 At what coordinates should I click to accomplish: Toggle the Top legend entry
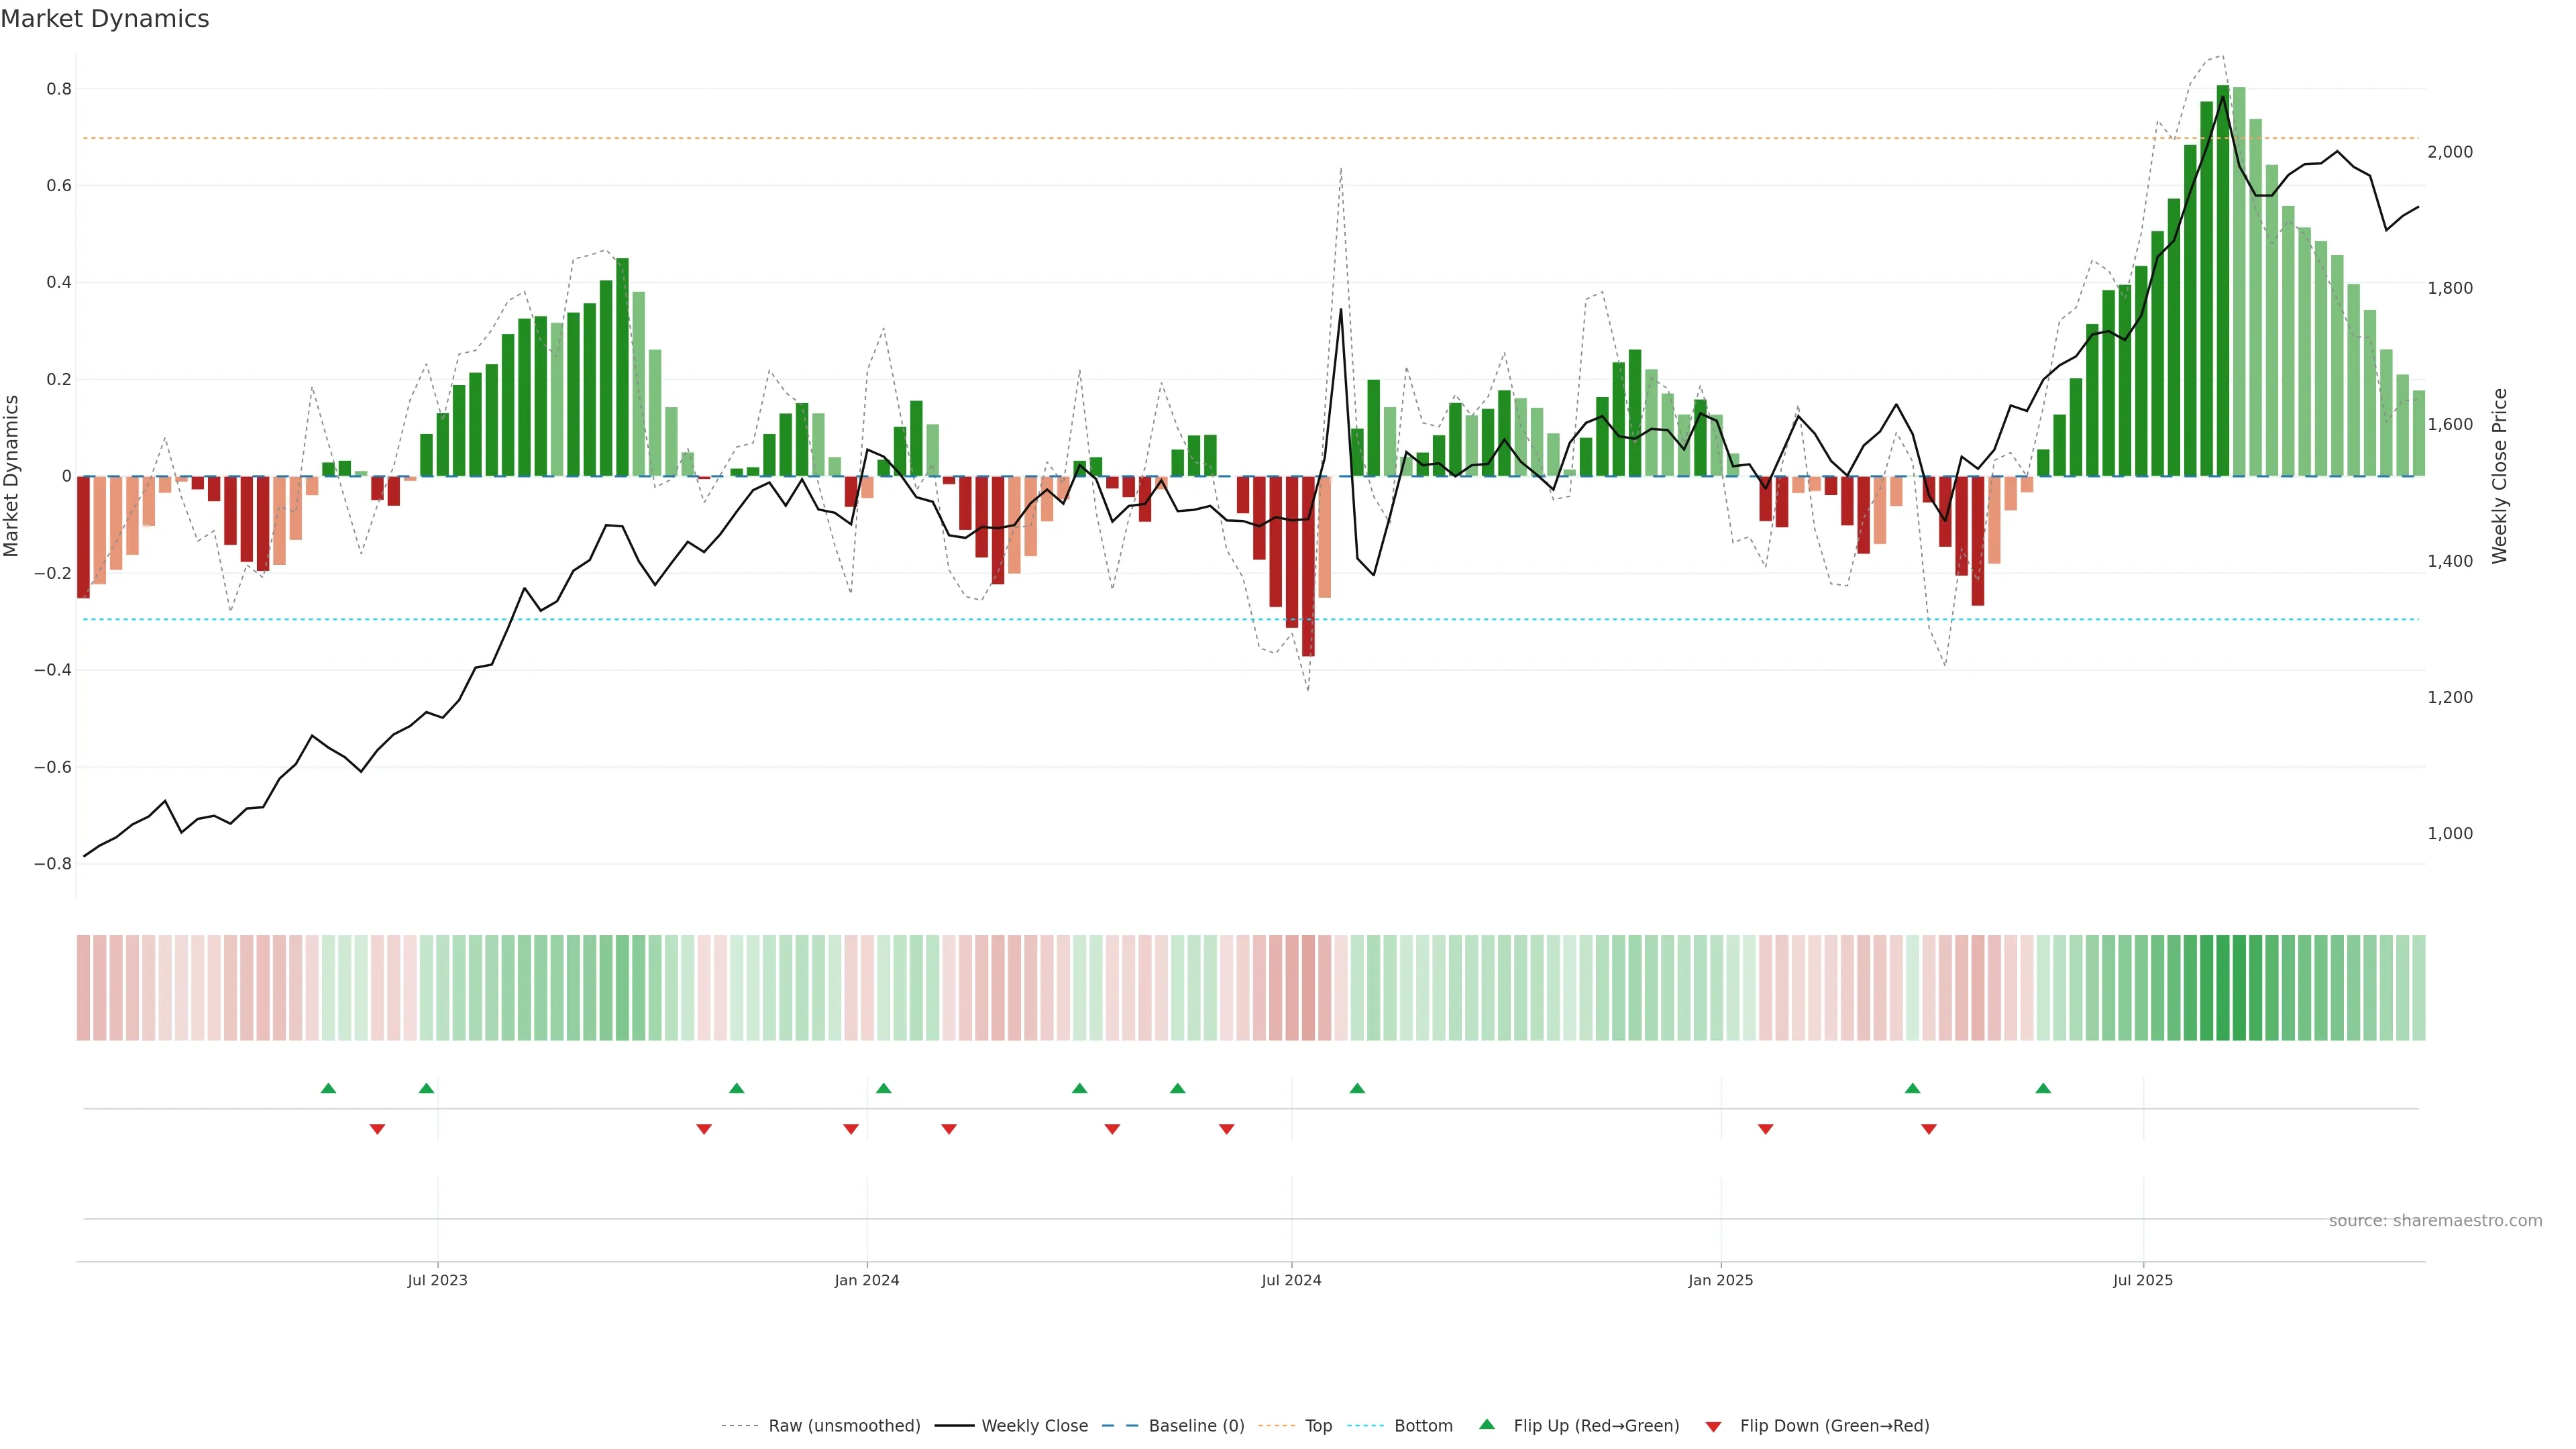click(1318, 1426)
